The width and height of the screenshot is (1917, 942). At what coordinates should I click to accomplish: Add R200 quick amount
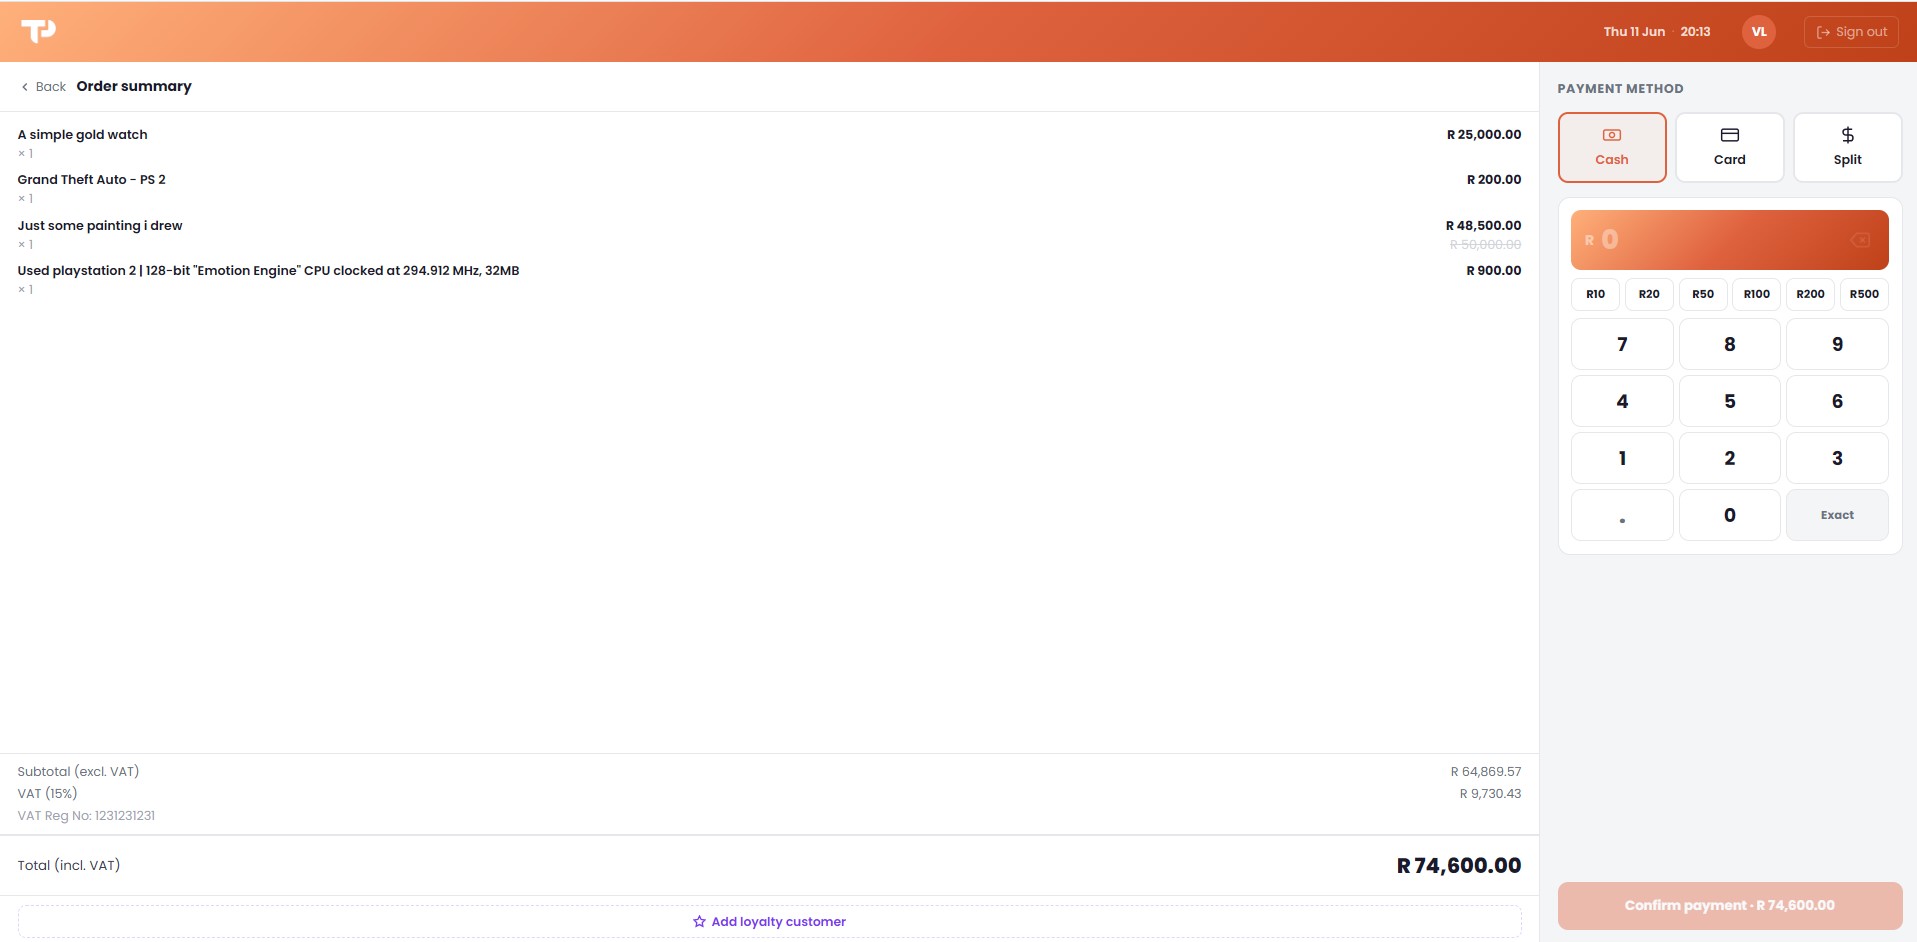coord(1810,294)
